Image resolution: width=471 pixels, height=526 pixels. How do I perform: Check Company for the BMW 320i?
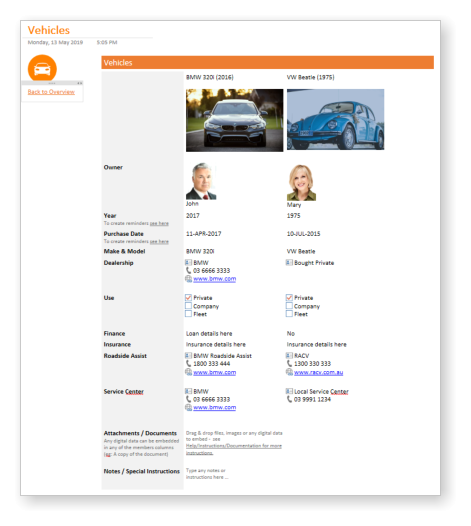pyautogui.click(x=188, y=306)
